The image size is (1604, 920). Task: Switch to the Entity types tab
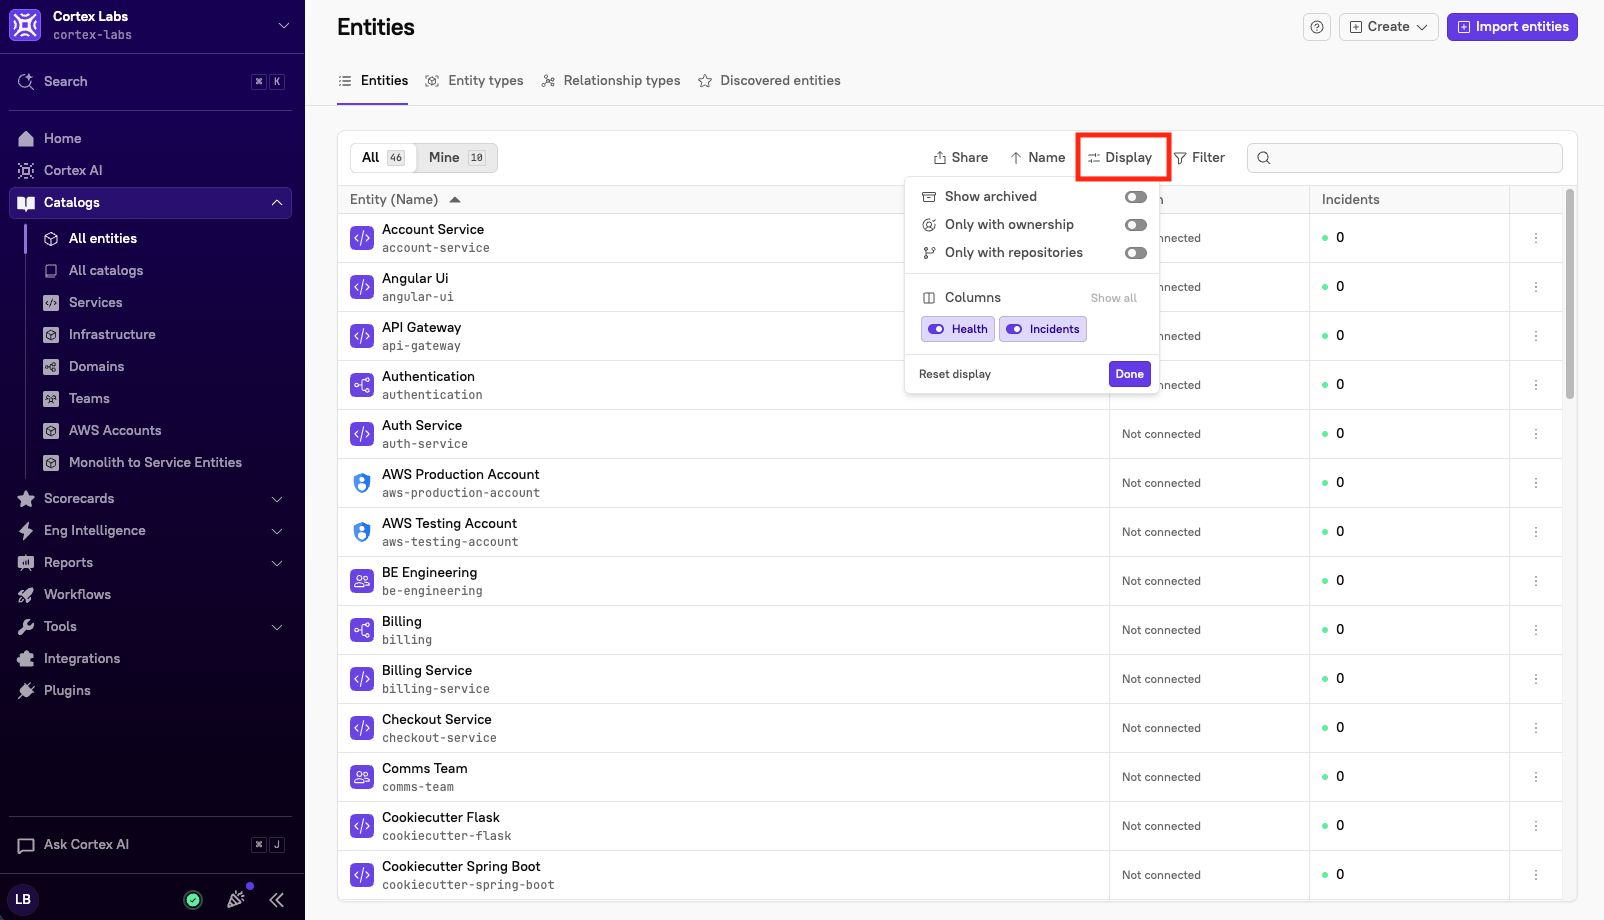coord(474,80)
